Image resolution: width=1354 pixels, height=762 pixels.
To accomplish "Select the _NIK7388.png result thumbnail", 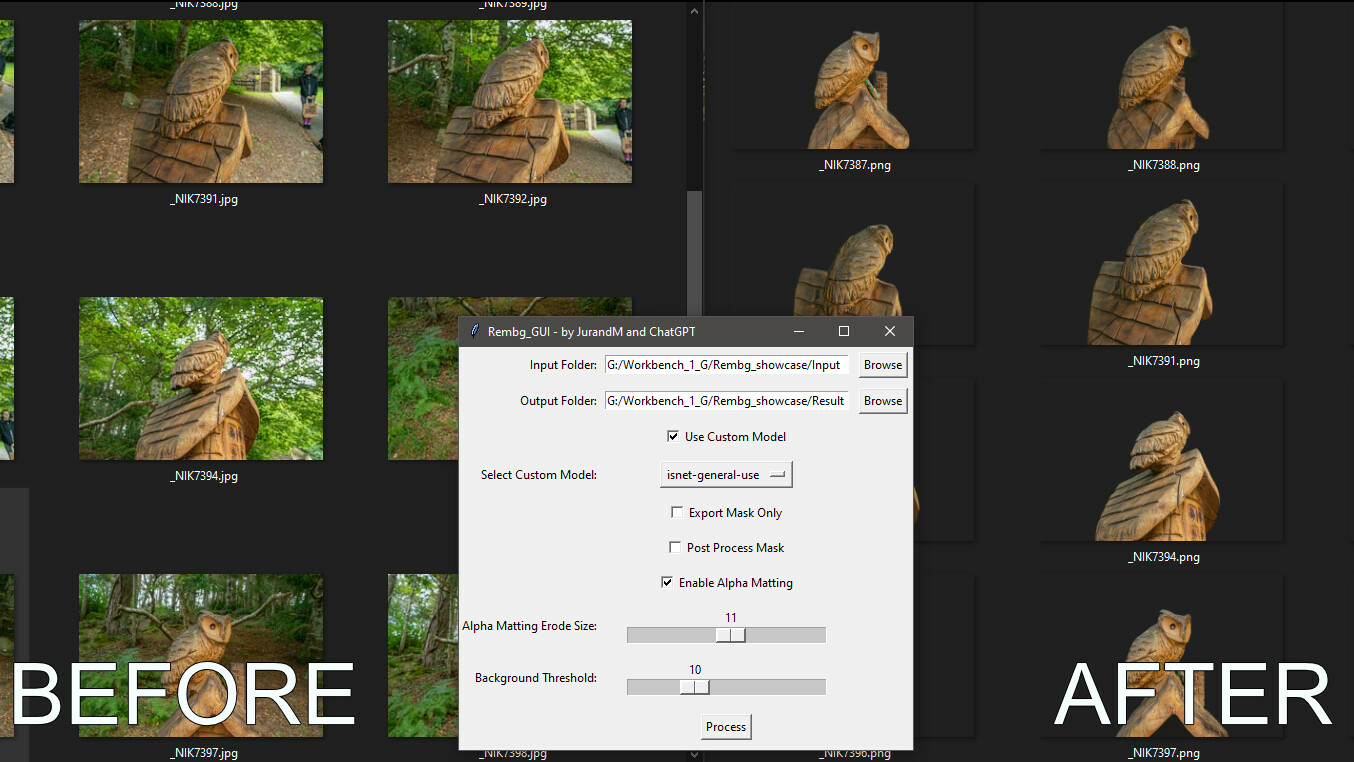I will coord(1162,80).
